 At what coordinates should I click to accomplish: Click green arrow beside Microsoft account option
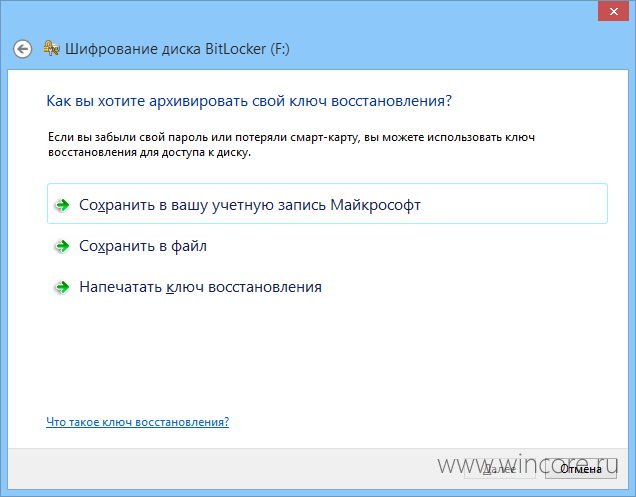[x=62, y=205]
